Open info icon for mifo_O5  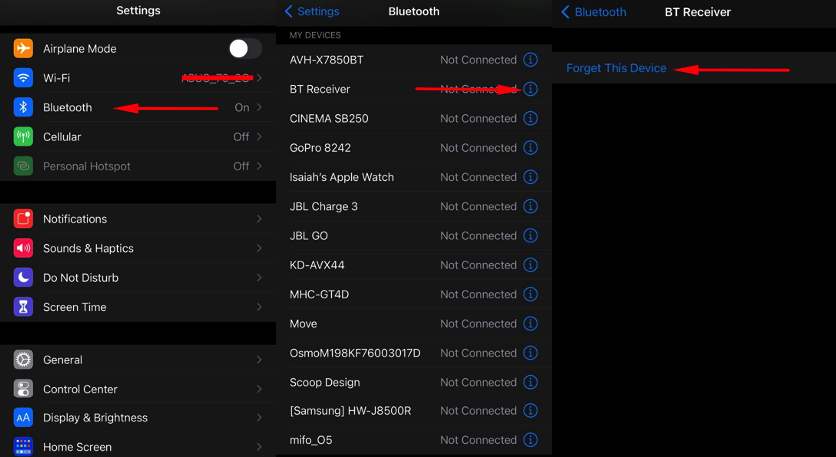(530, 440)
